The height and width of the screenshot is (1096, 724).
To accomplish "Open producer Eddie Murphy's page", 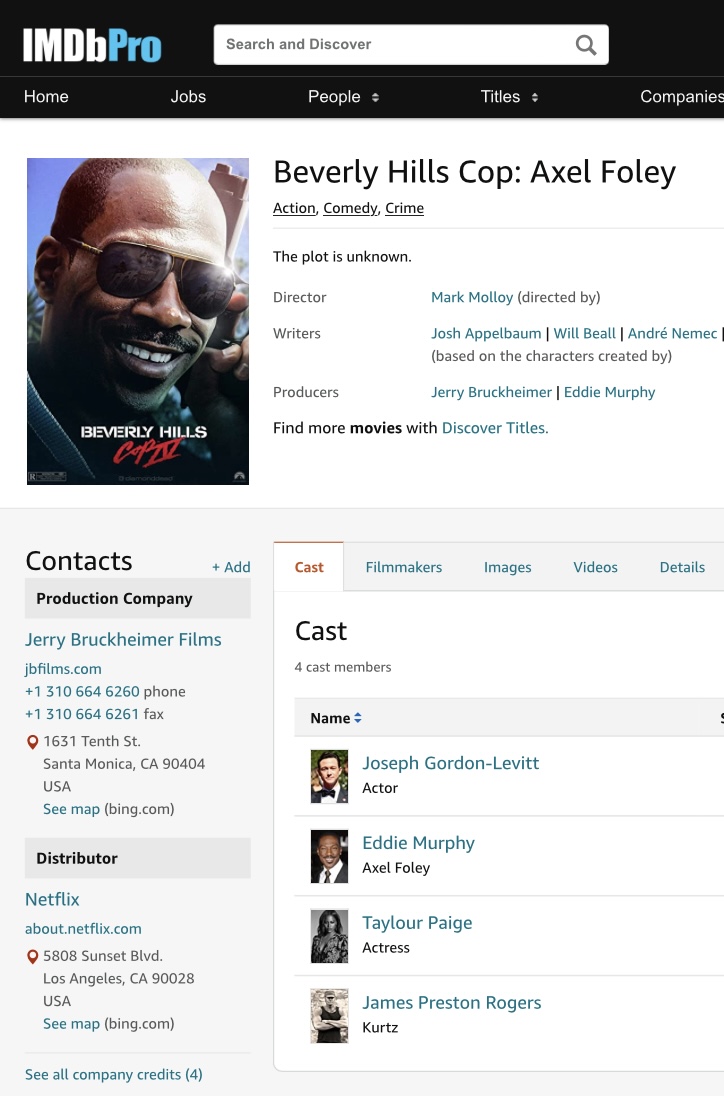I will click(x=609, y=392).
